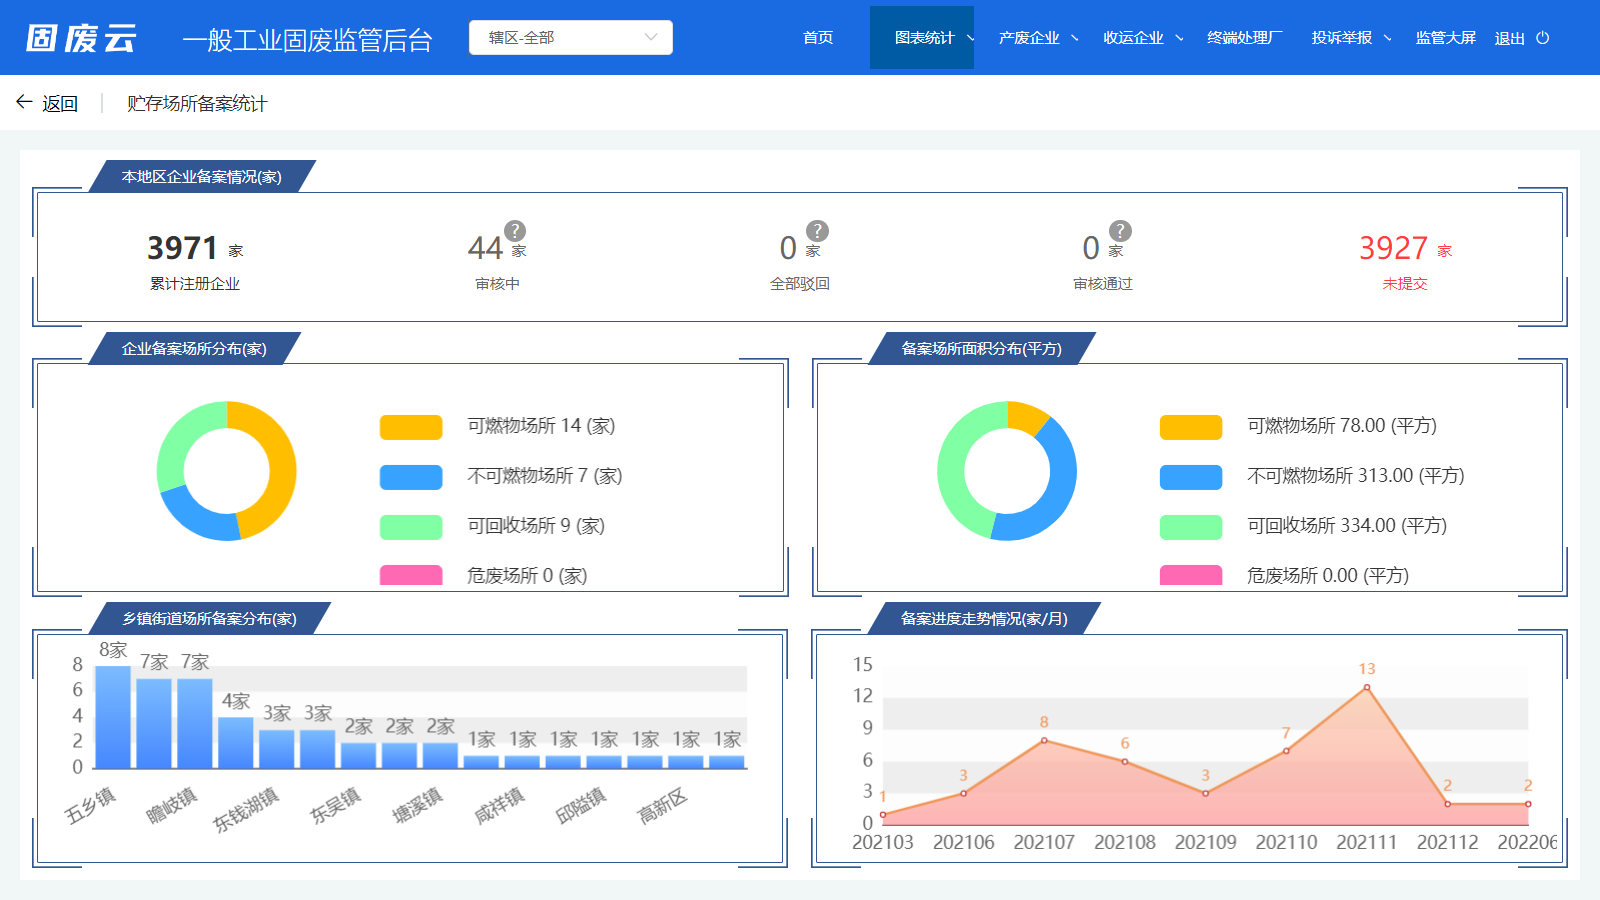
Task: Click the help icon next to 审核通过
Action: (x=1120, y=231)
